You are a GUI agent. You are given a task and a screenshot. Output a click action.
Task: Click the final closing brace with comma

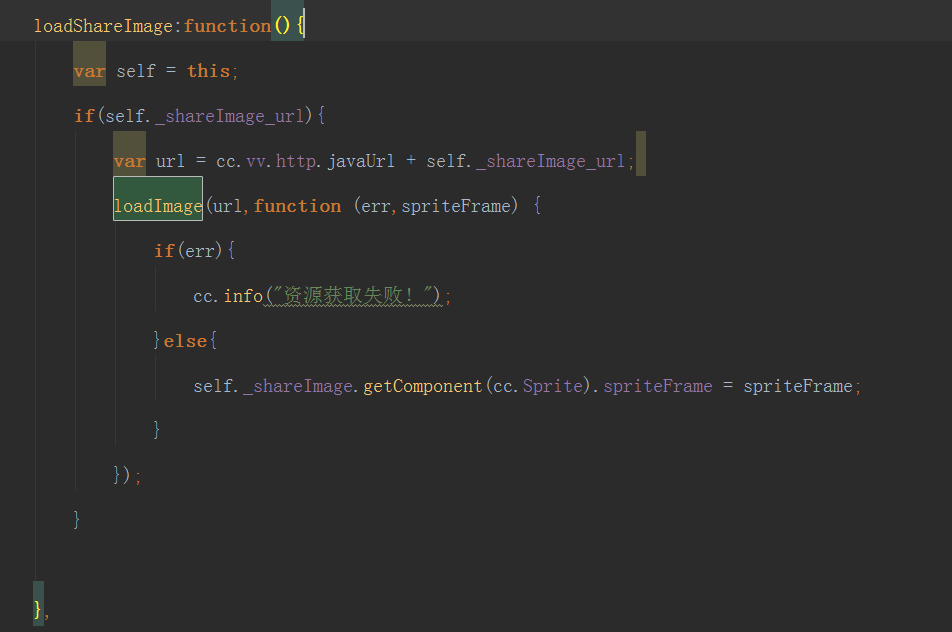[40, 609]
